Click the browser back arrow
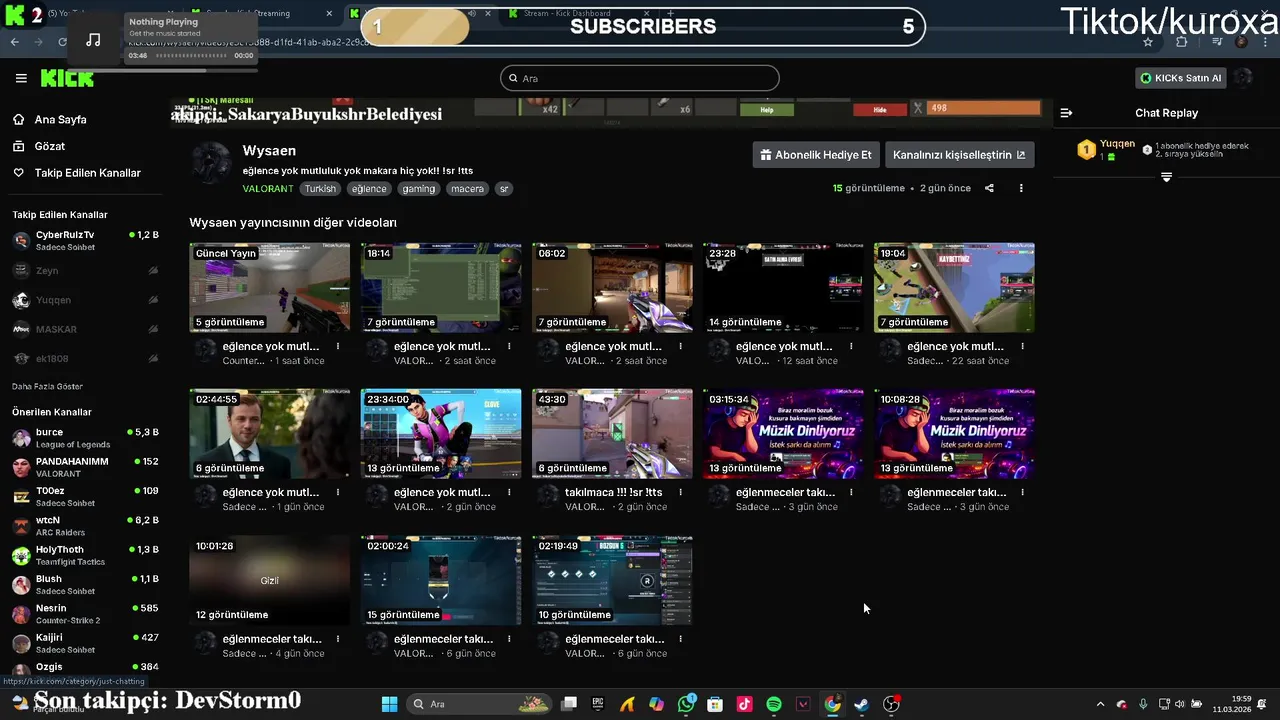The height and width of the screenshot is (720, 1280). (14, 42)
